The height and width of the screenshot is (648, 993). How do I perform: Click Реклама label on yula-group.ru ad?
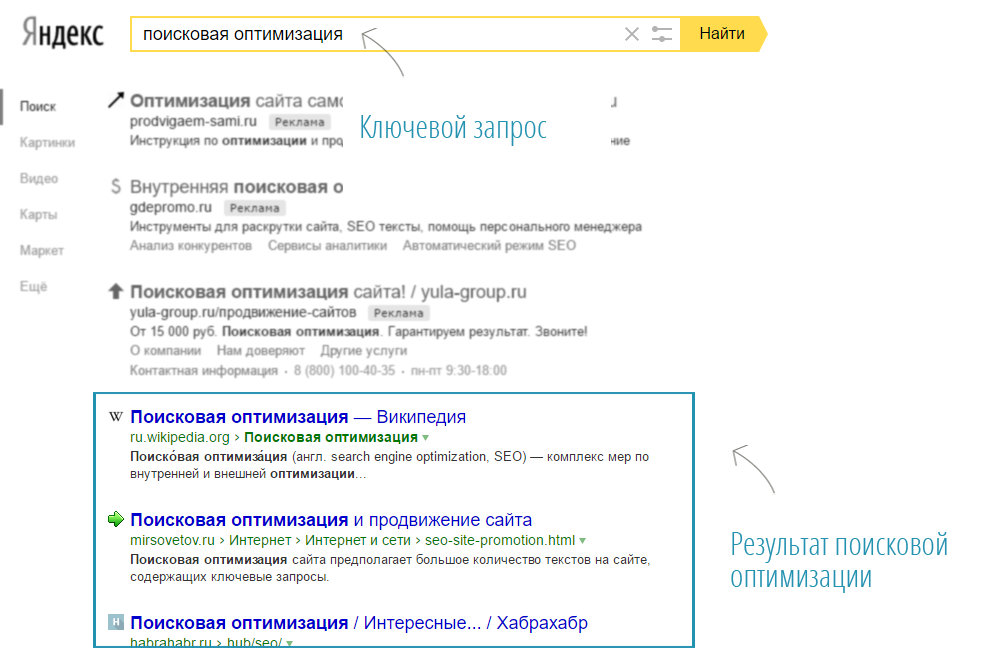click(x=399, y=313)
